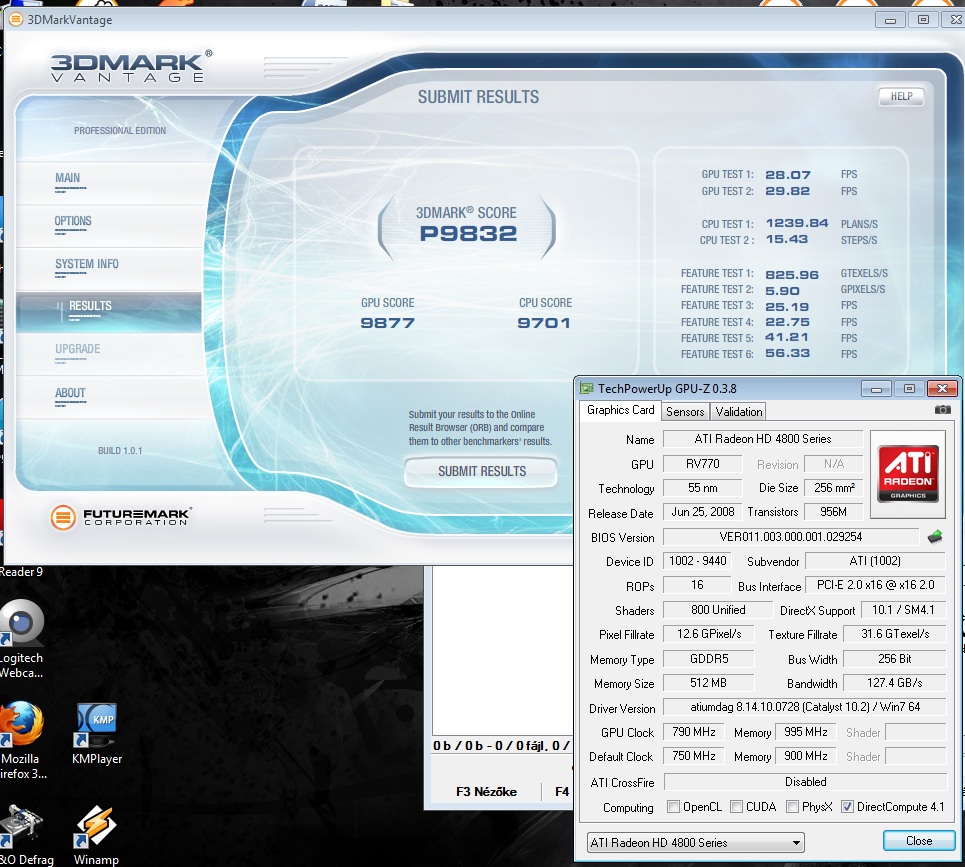Select the Graphics Card tab in GPU-Z
This screenshot has width=965, height=867.
coord(620,410)
